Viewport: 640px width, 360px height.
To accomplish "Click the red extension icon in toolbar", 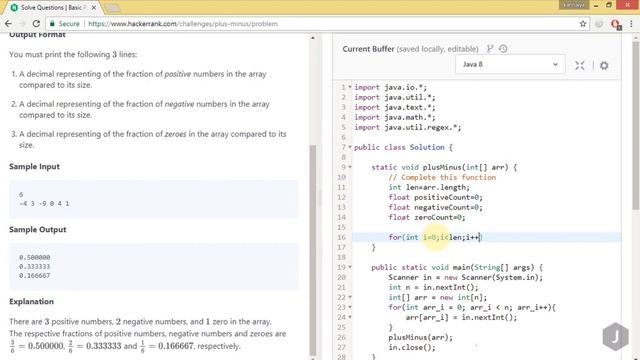I will pos(616,24).
